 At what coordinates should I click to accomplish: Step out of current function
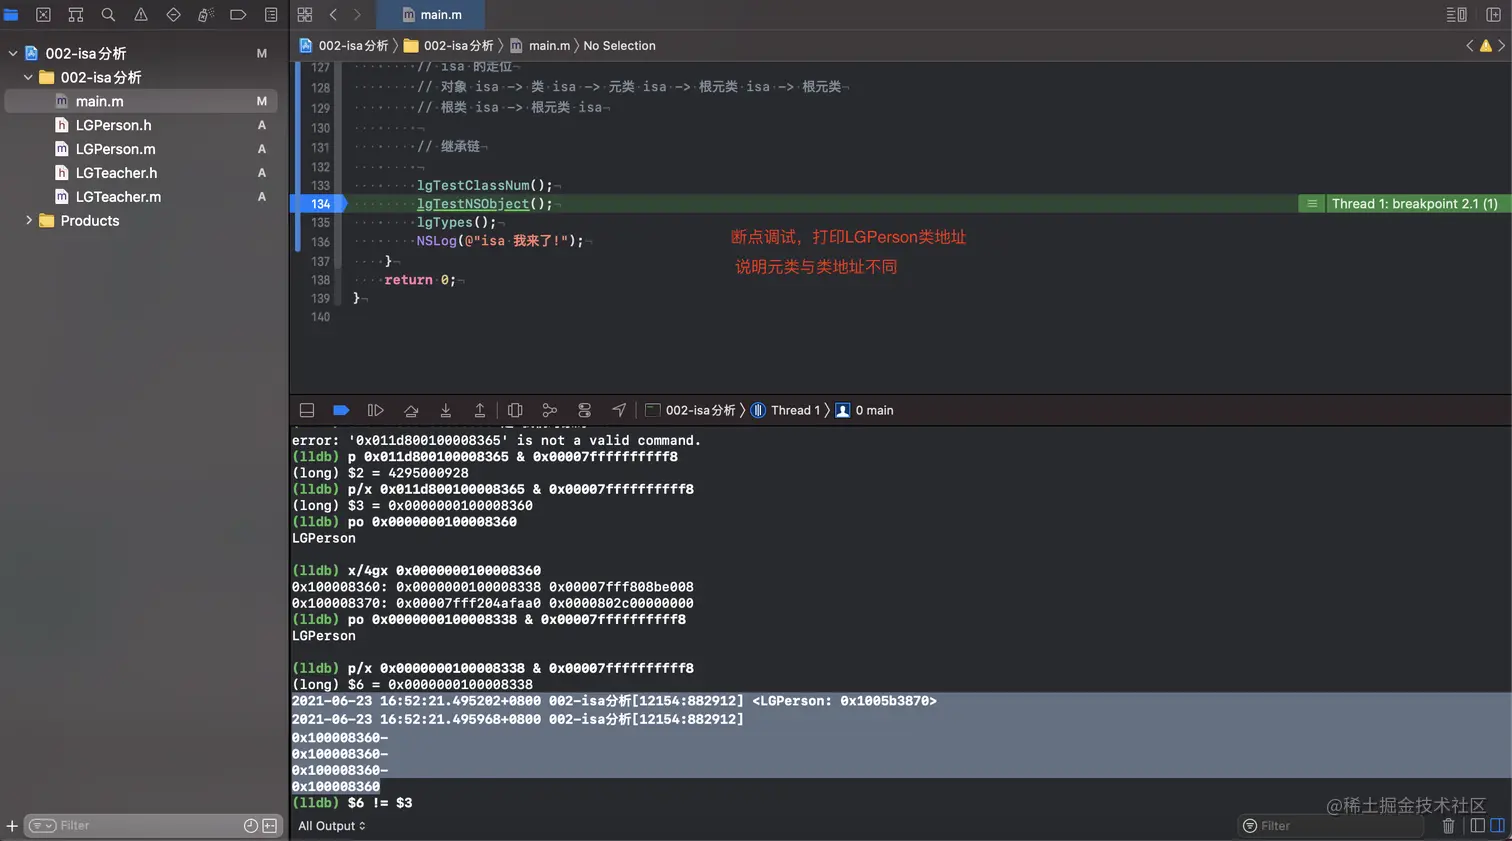pyautogui.click(x=480, y=410)
